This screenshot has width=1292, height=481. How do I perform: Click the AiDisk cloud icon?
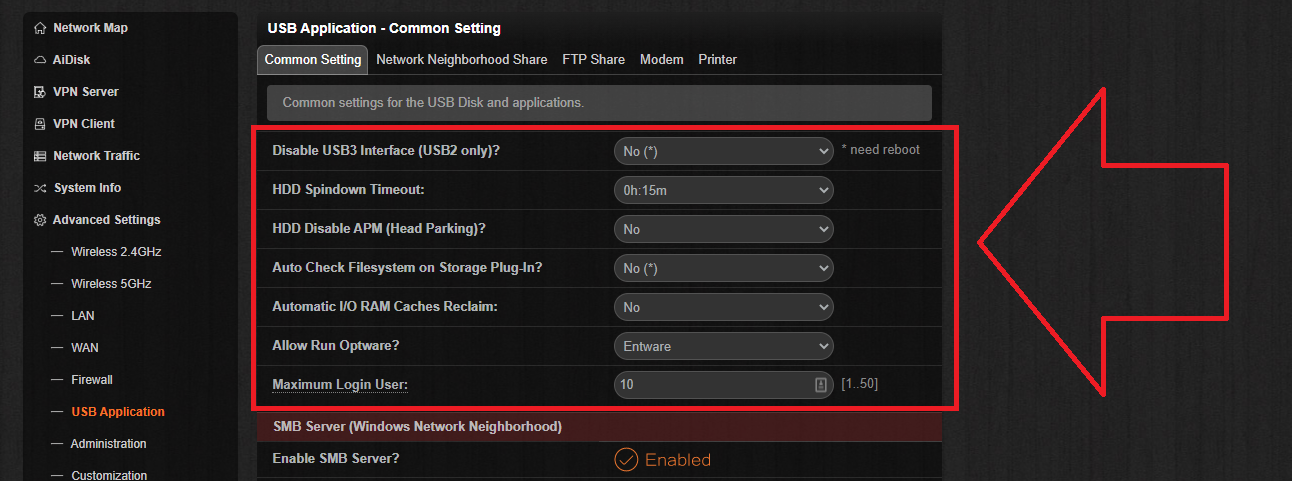tap(40, 60)
